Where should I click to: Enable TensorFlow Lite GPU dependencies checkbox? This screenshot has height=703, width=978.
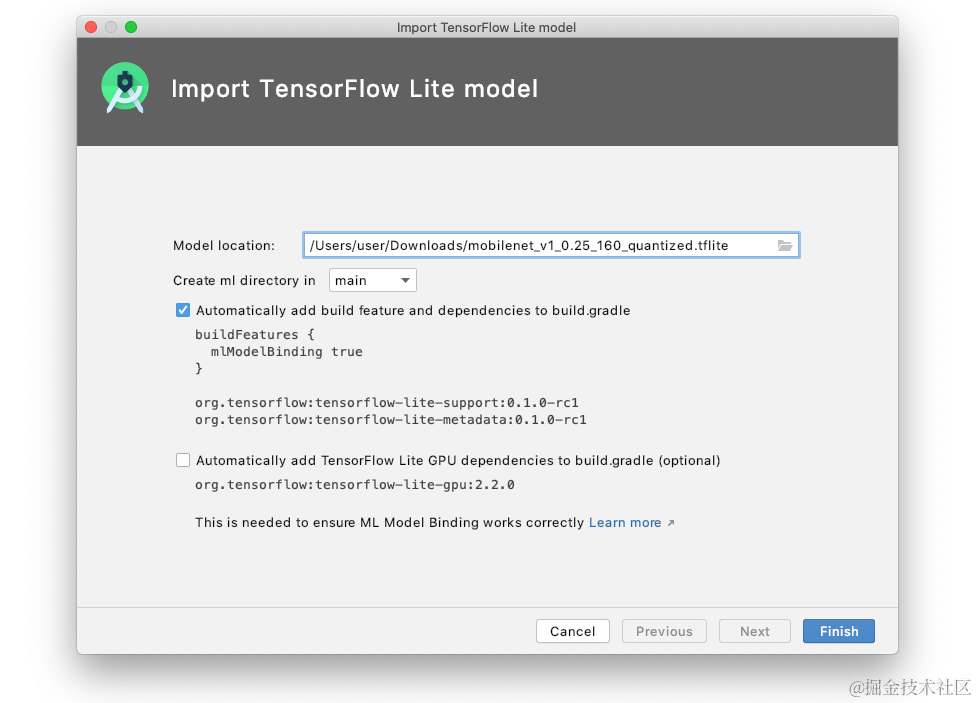pyautogui.click(x=183, y=460)
